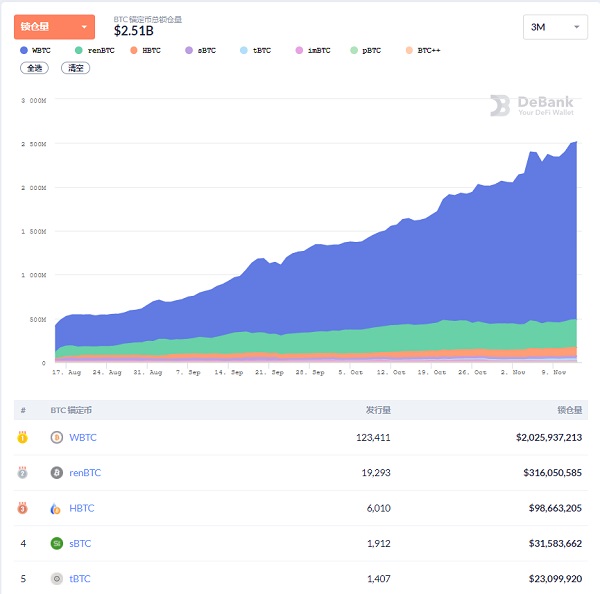Click the 清空 clear-all button
Image resolution: width=600 pixels, height=594 pixels.
point(75,68)
